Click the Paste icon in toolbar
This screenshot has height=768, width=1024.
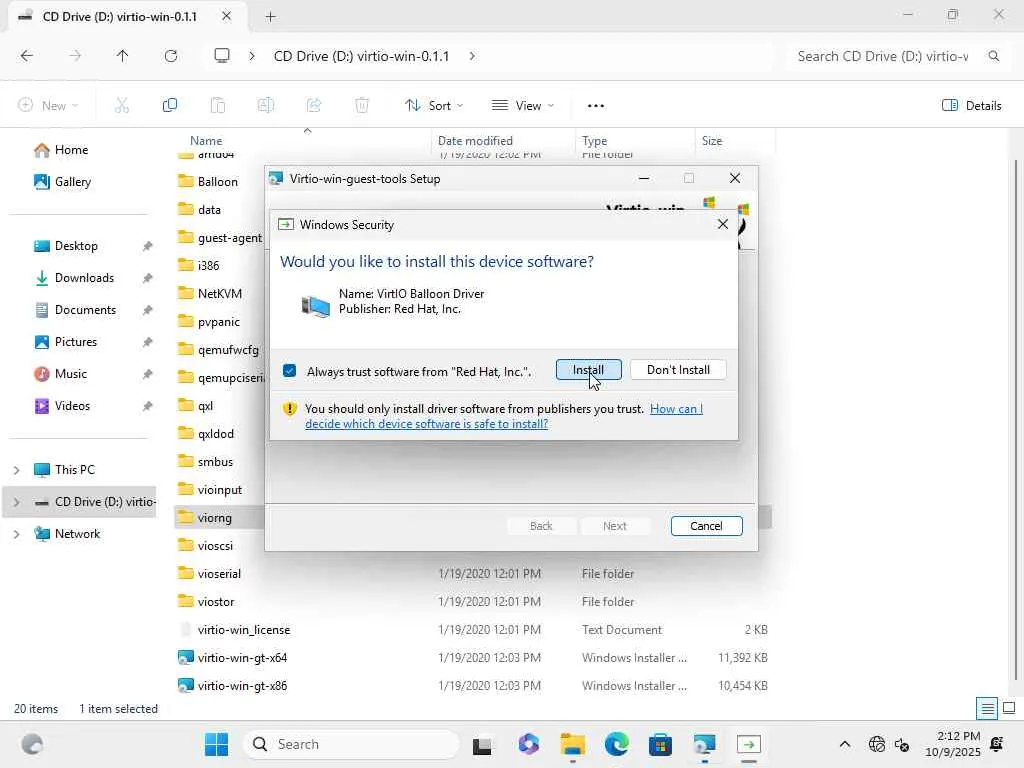pyautogui.click(x=217, y=105)
